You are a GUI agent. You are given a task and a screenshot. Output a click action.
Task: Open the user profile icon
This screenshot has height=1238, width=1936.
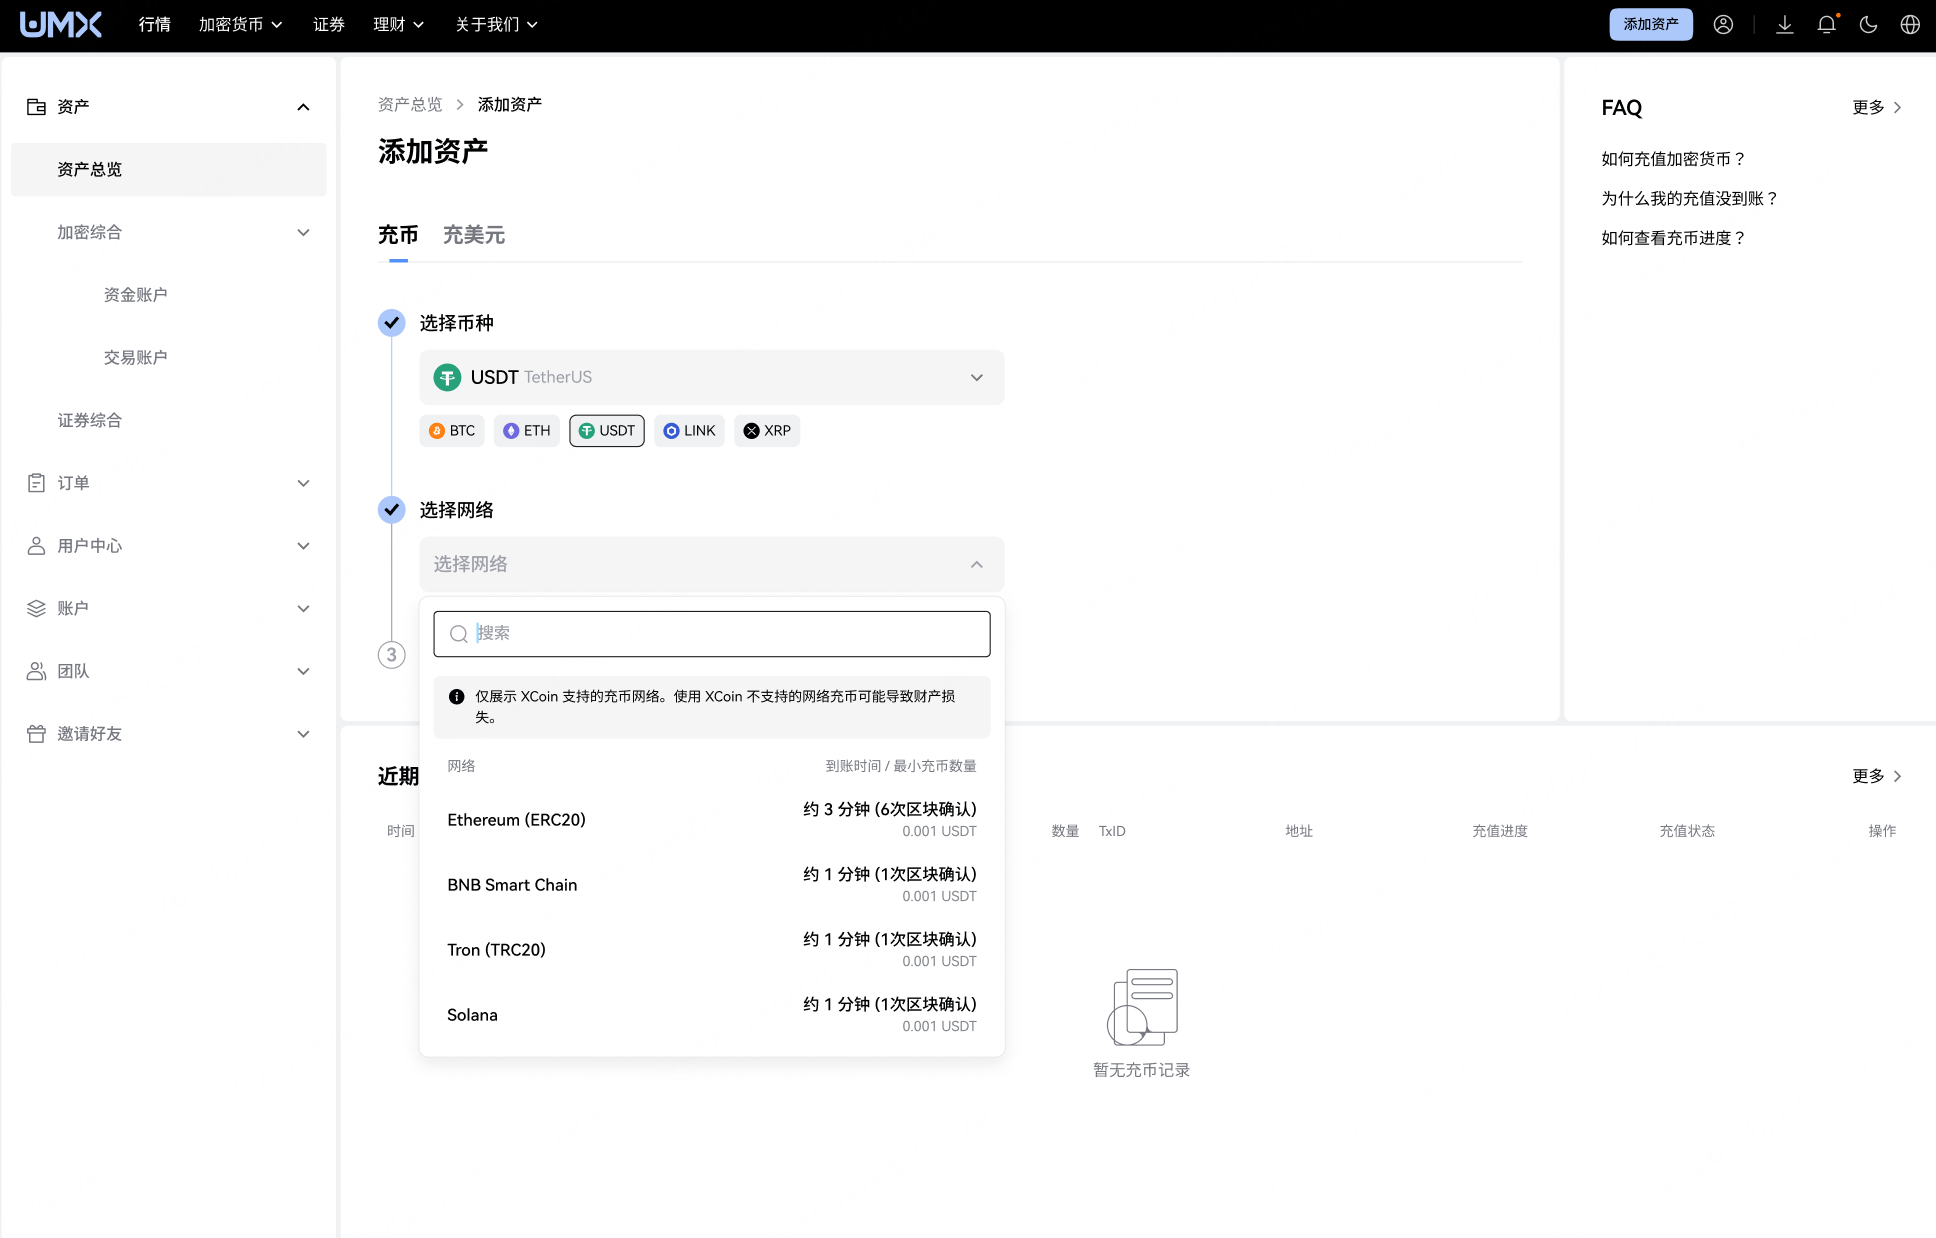point(1723,25)
